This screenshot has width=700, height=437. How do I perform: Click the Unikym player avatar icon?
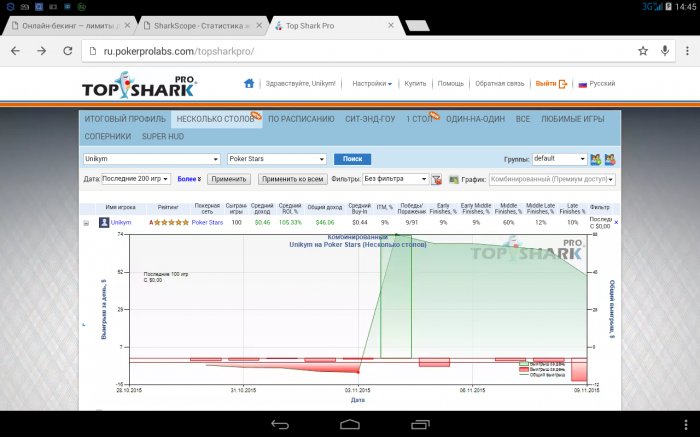[x=104, y=222]
